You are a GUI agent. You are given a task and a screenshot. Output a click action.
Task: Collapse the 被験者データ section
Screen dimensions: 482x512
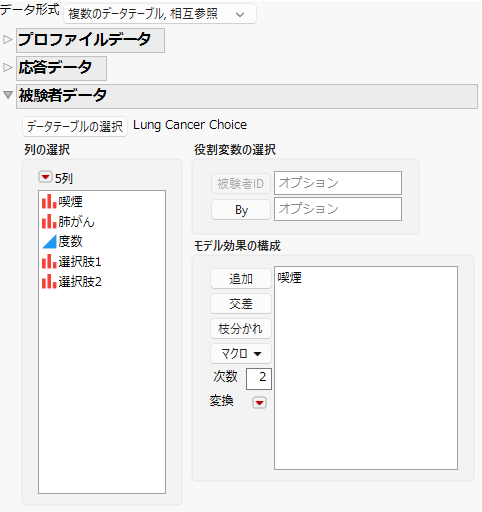point(8,95)
